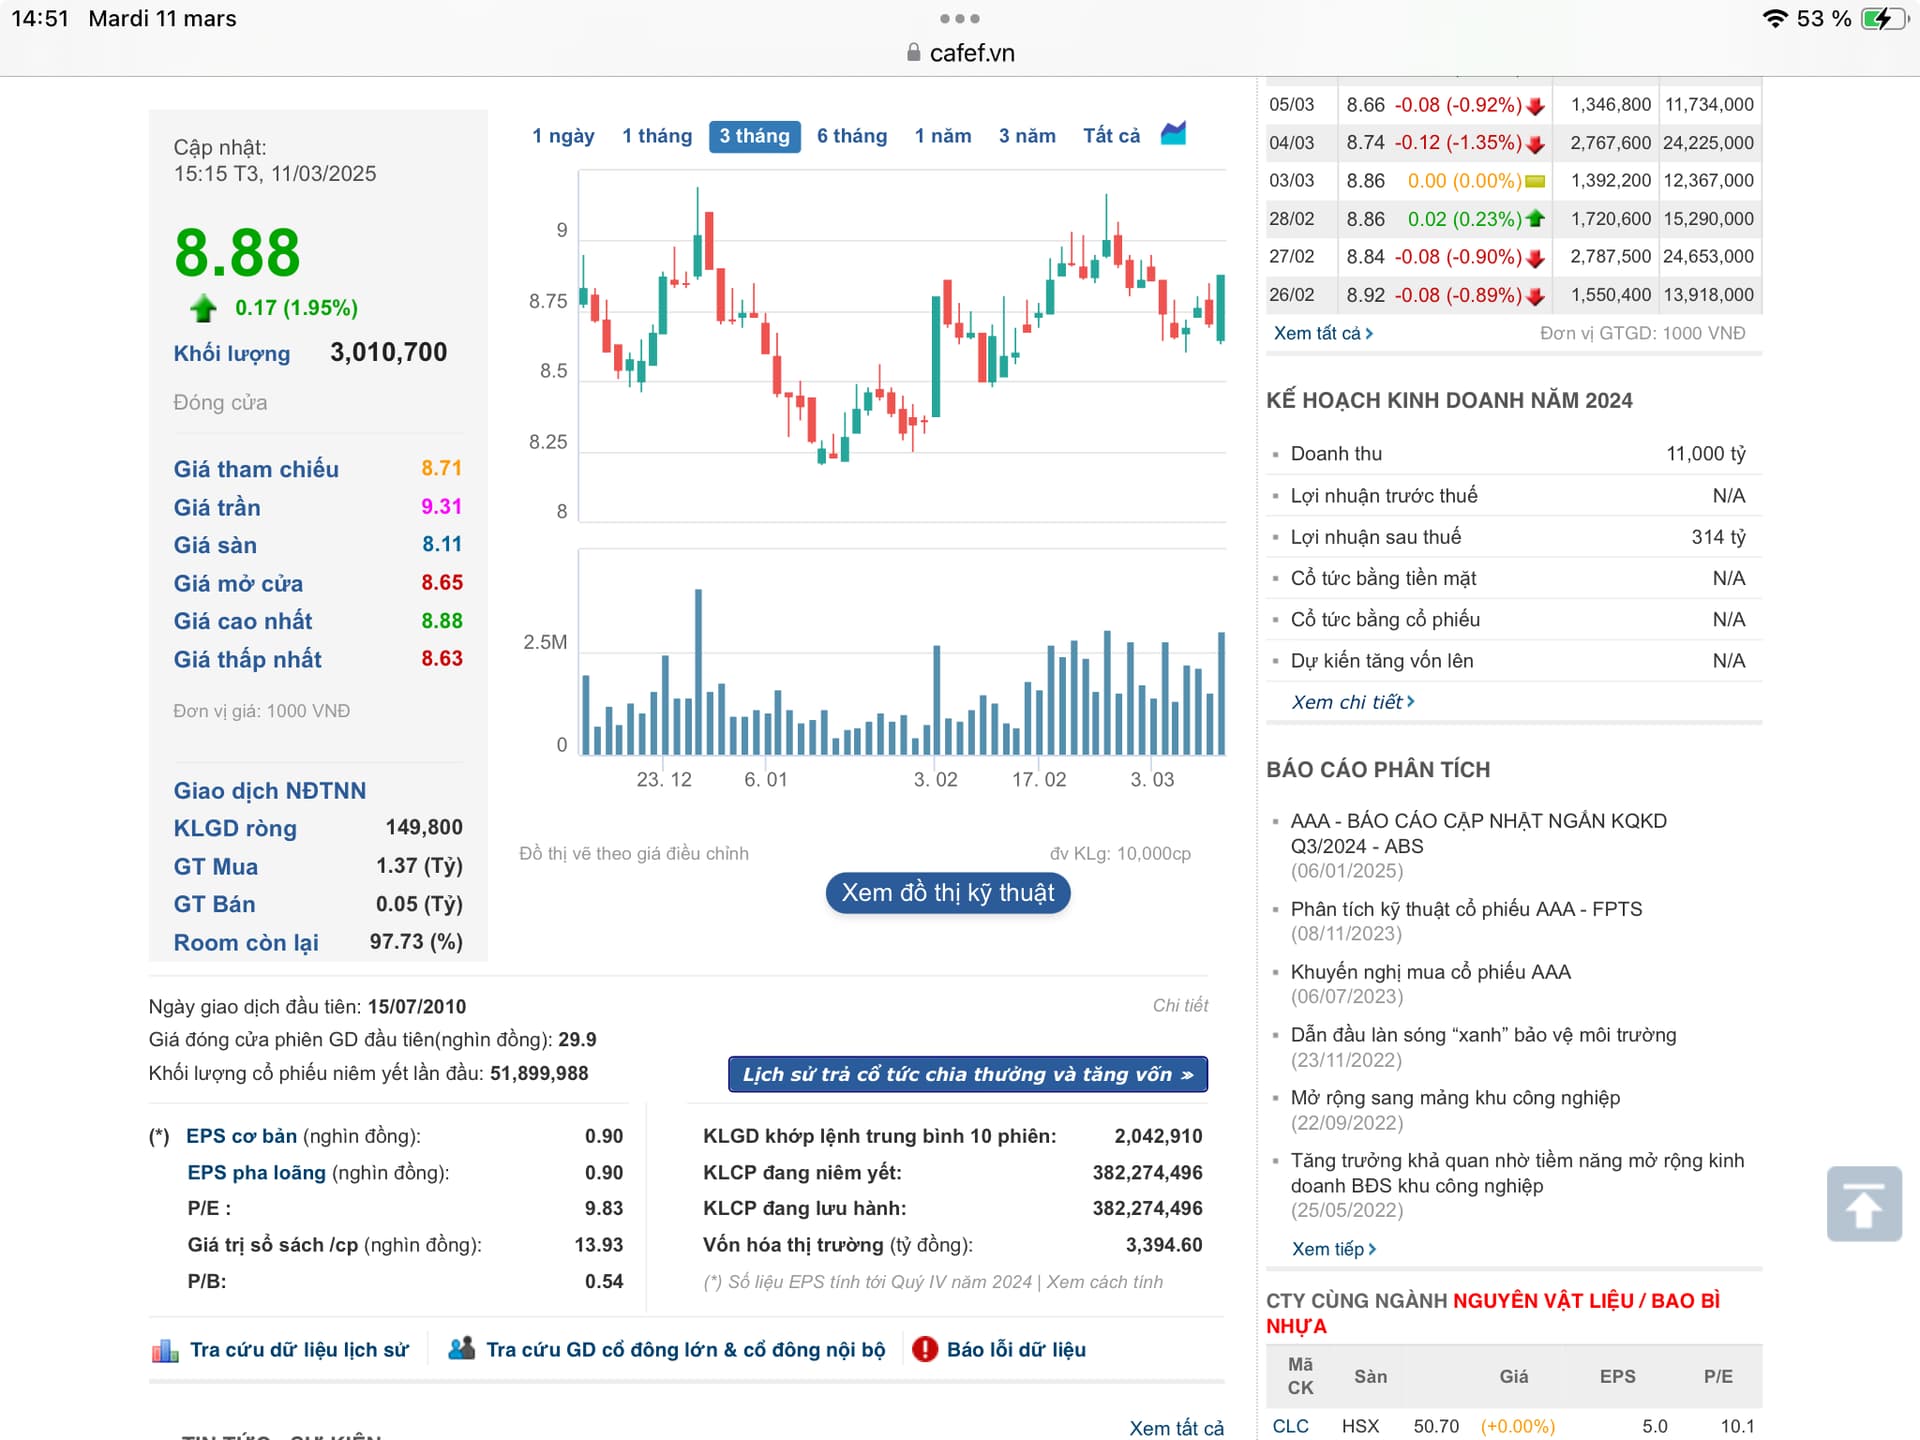Open Xem đồ thị kỹ thuật button
The height and width of the screenshot is (1440, 1920).
(947, 893)
